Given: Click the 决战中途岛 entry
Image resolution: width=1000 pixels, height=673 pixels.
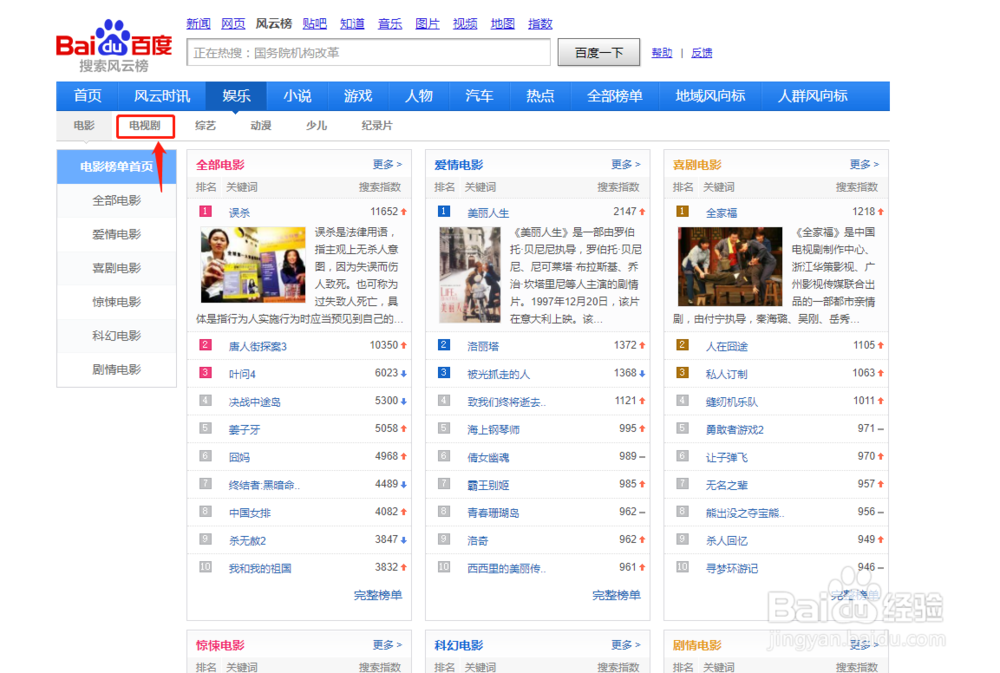Looking at the screenshot, I should pyautogui.click(x=254, y=402).
